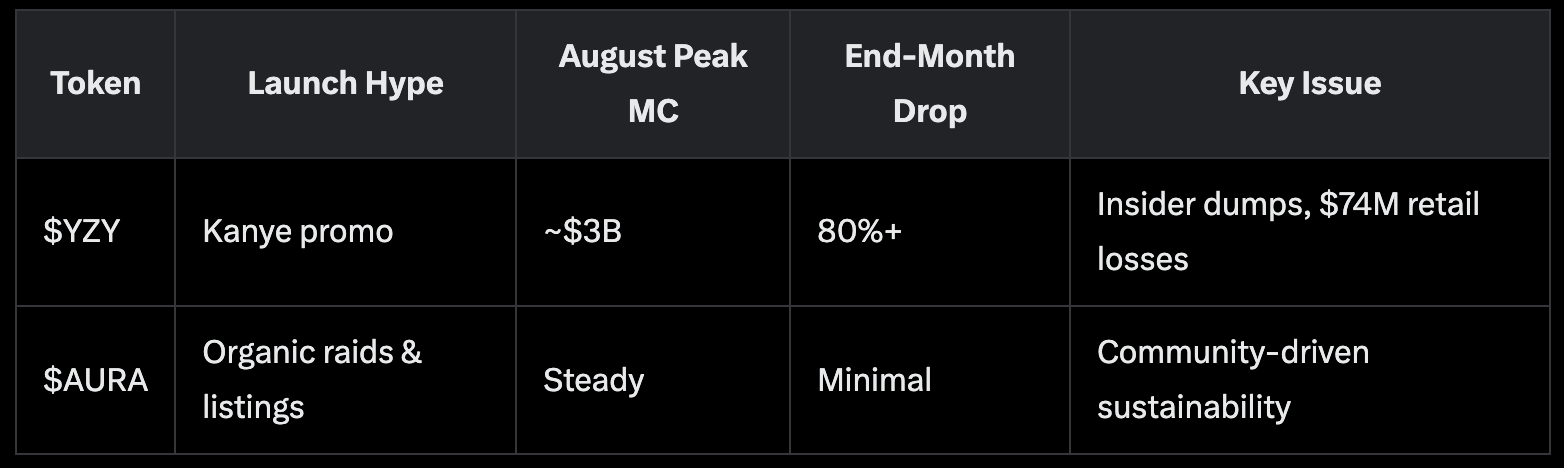Click the word sustainability in $AURA row
1564x468 pixels.
pyautogui.click(x=1193, y=408)
